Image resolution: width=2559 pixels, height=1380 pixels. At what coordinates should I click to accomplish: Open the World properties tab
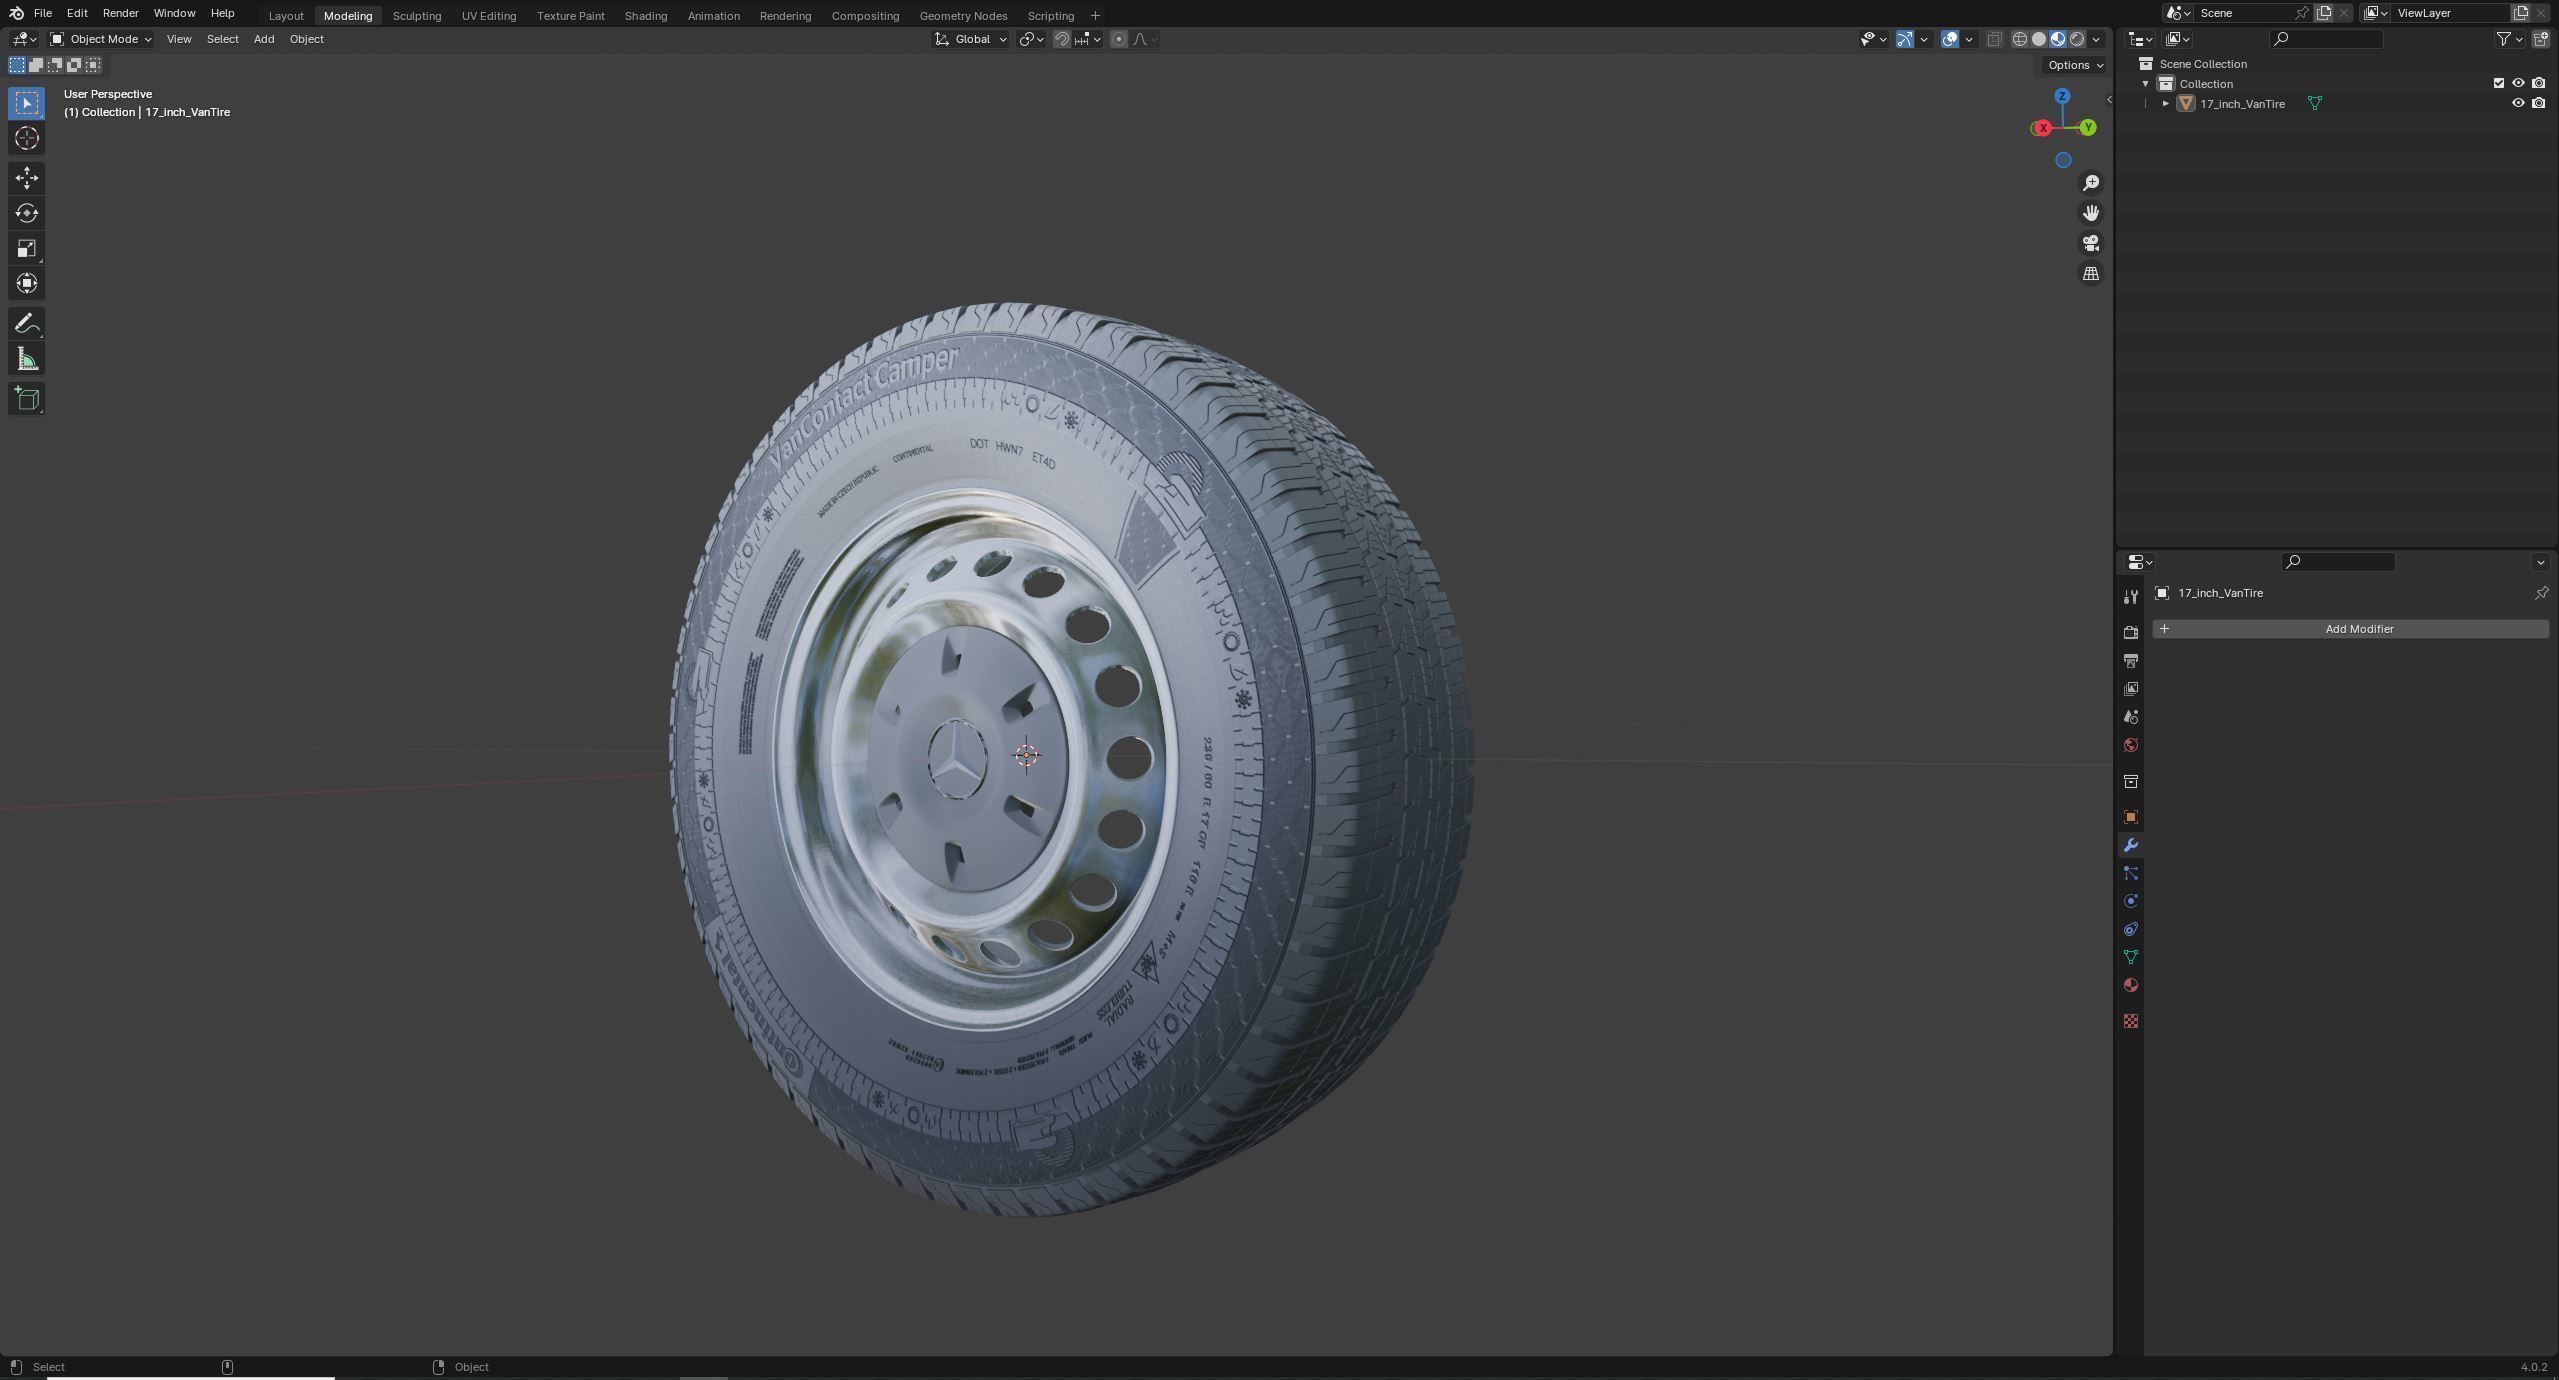point(2130,744)
